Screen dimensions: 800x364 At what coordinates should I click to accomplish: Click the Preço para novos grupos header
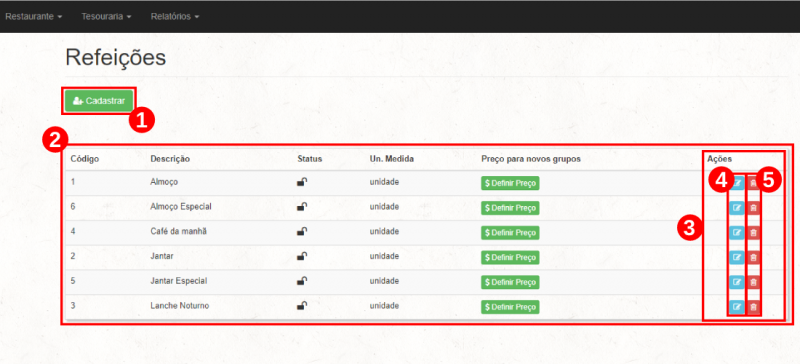(531, 159)
